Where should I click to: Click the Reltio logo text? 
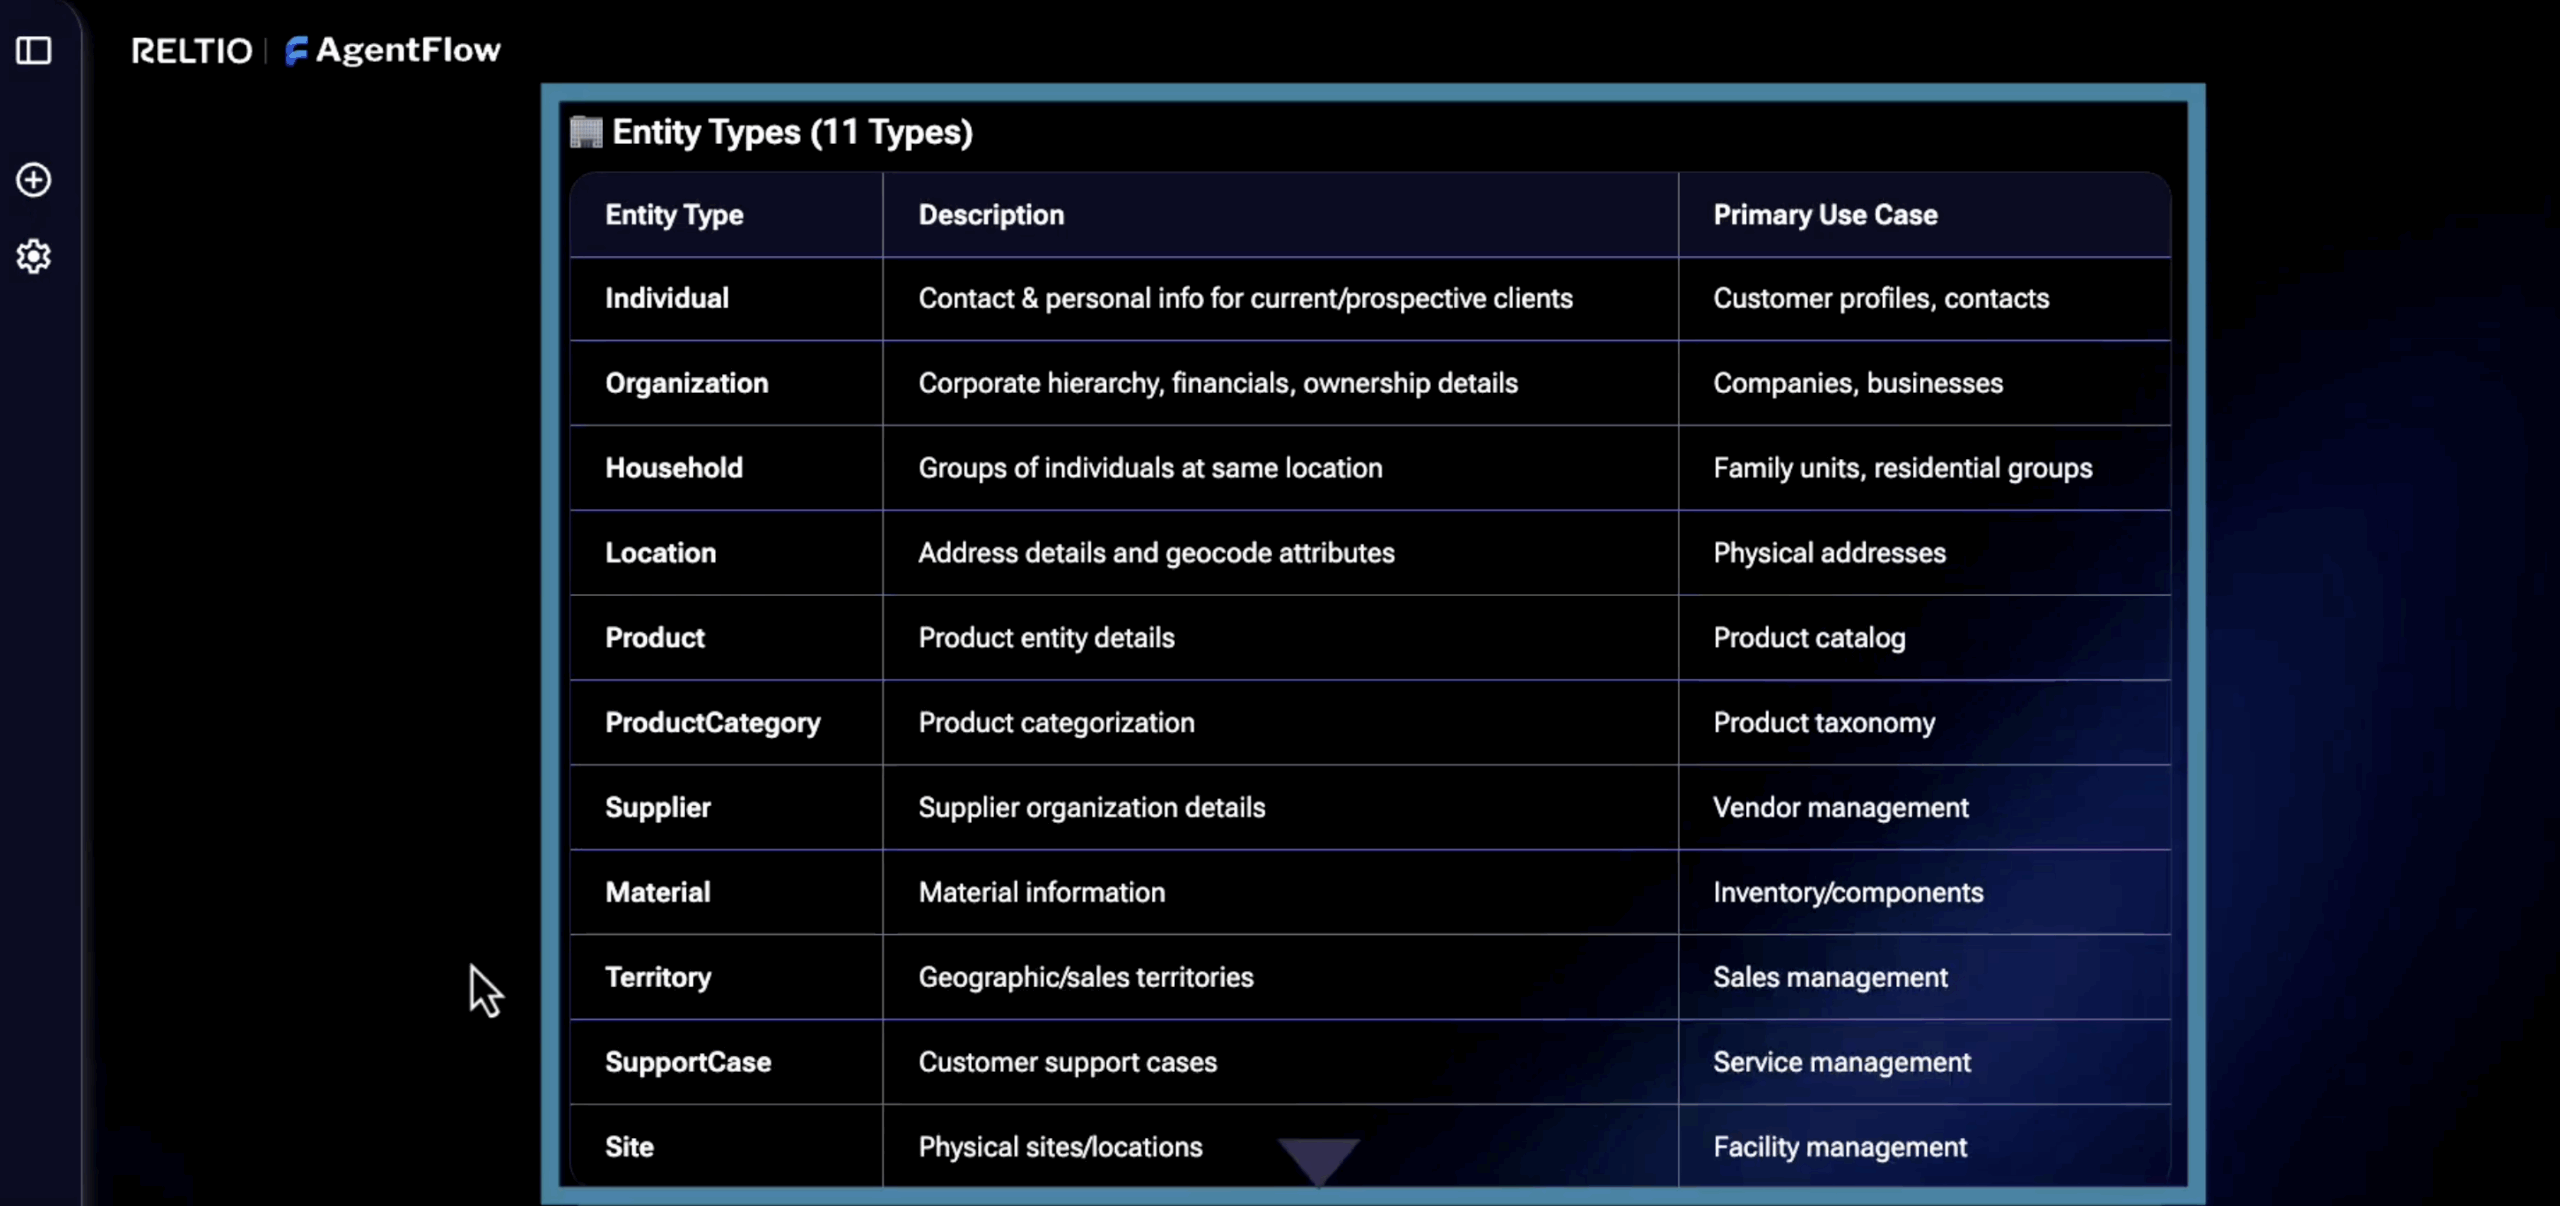(192, 51)
